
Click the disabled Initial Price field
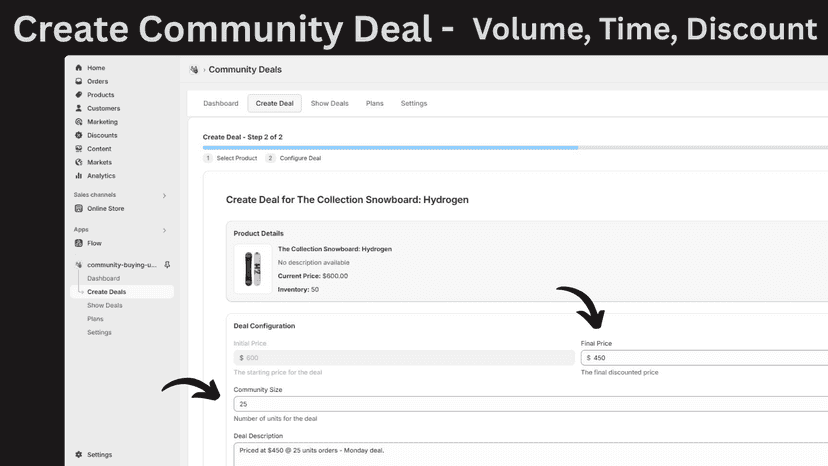coord(404,358)
